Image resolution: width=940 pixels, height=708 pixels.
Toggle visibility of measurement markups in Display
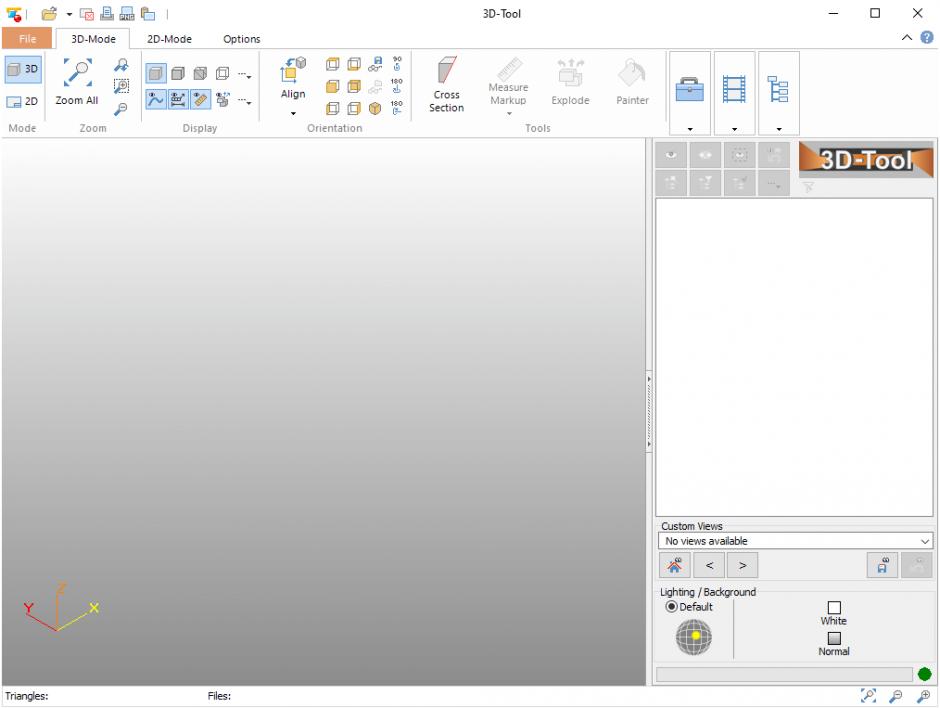pyautogui.click(x=200, y=100)
